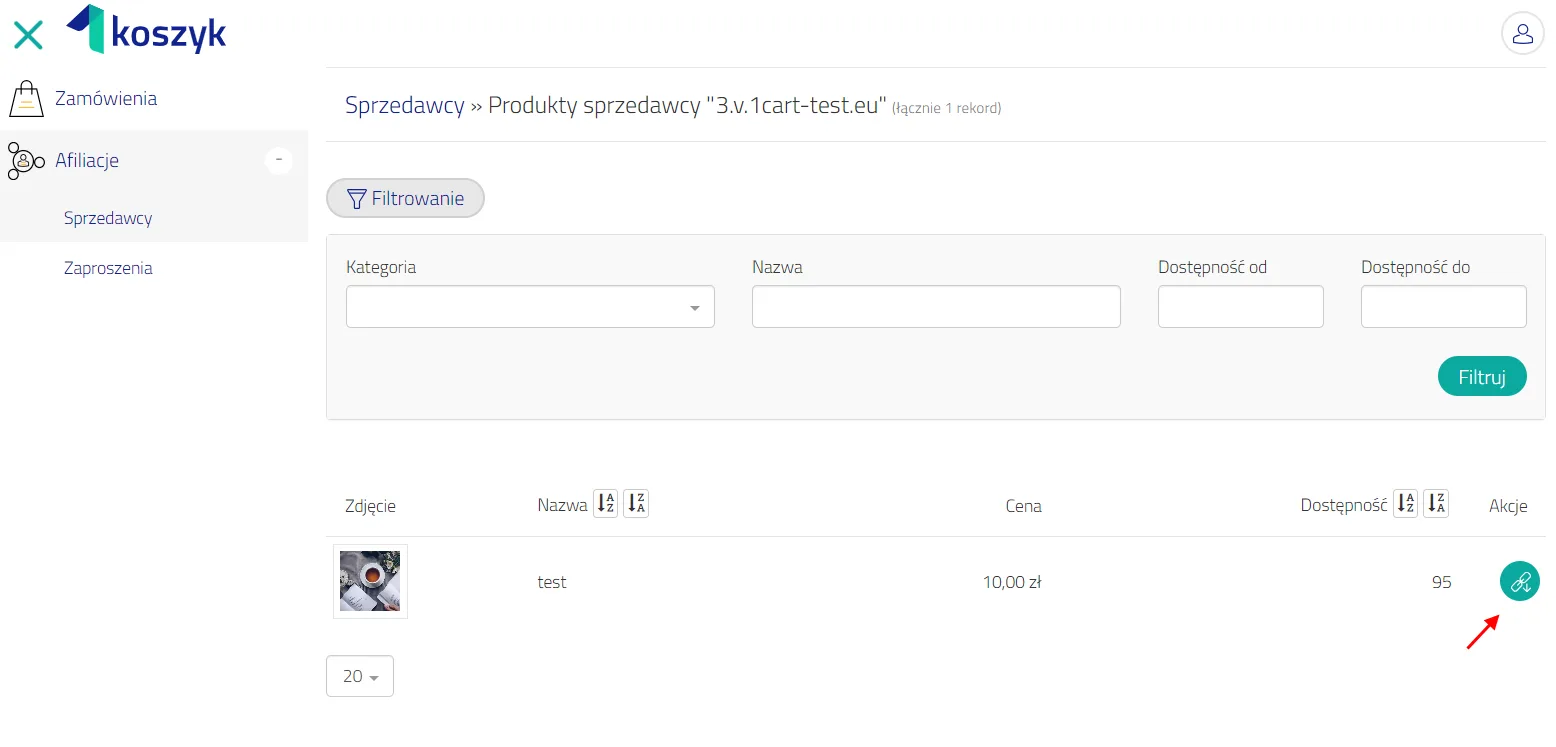The image size is (1556, 747).
Task: Click the koszyk logo
Action: (x=146, y=30)
